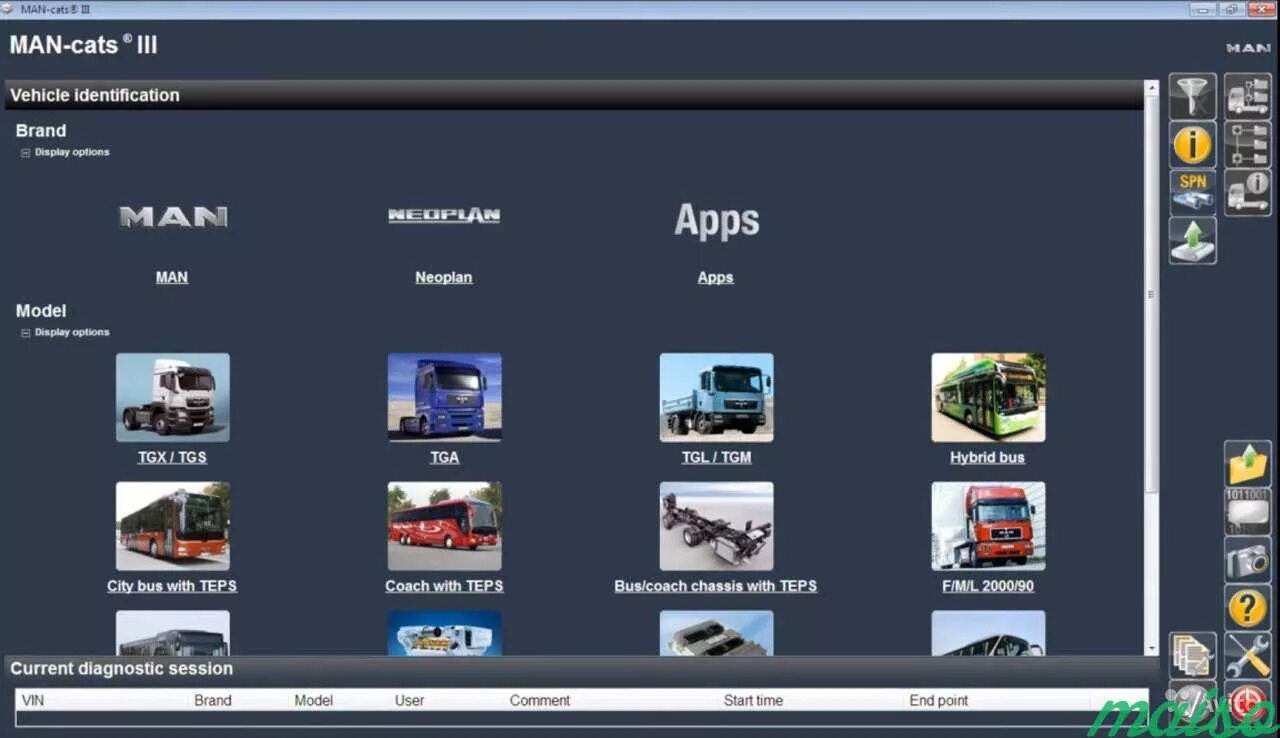This screenshot has width=1280, height=738.
Task: Click the VIN column header
Action: tap(33, 700)
